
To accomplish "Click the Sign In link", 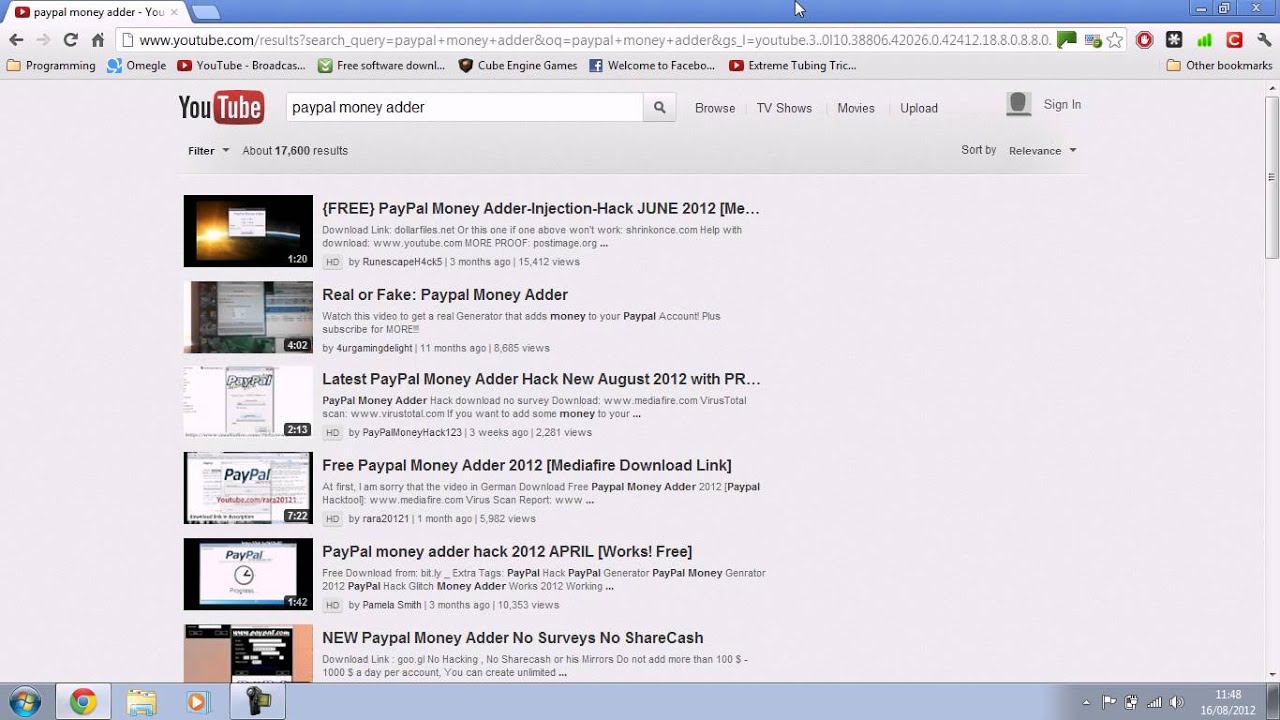I will tap(1062, 104).
